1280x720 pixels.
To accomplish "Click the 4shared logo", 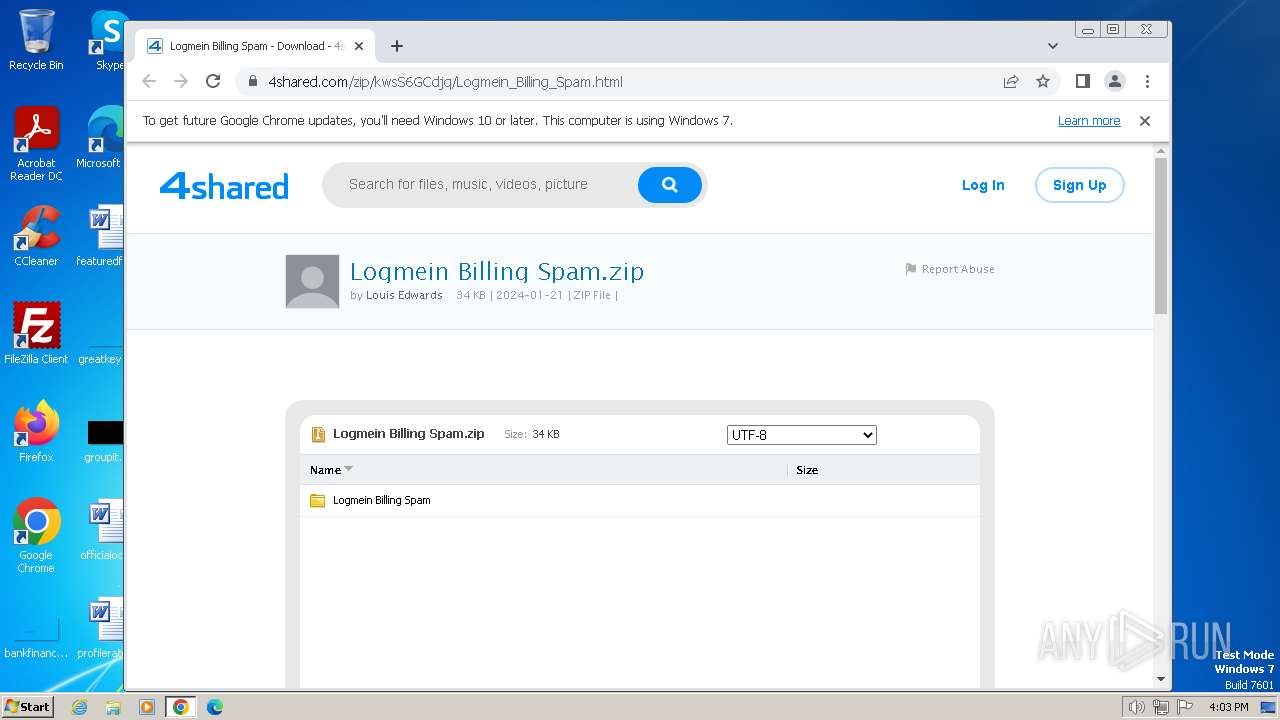I will (x=224, y=186).
